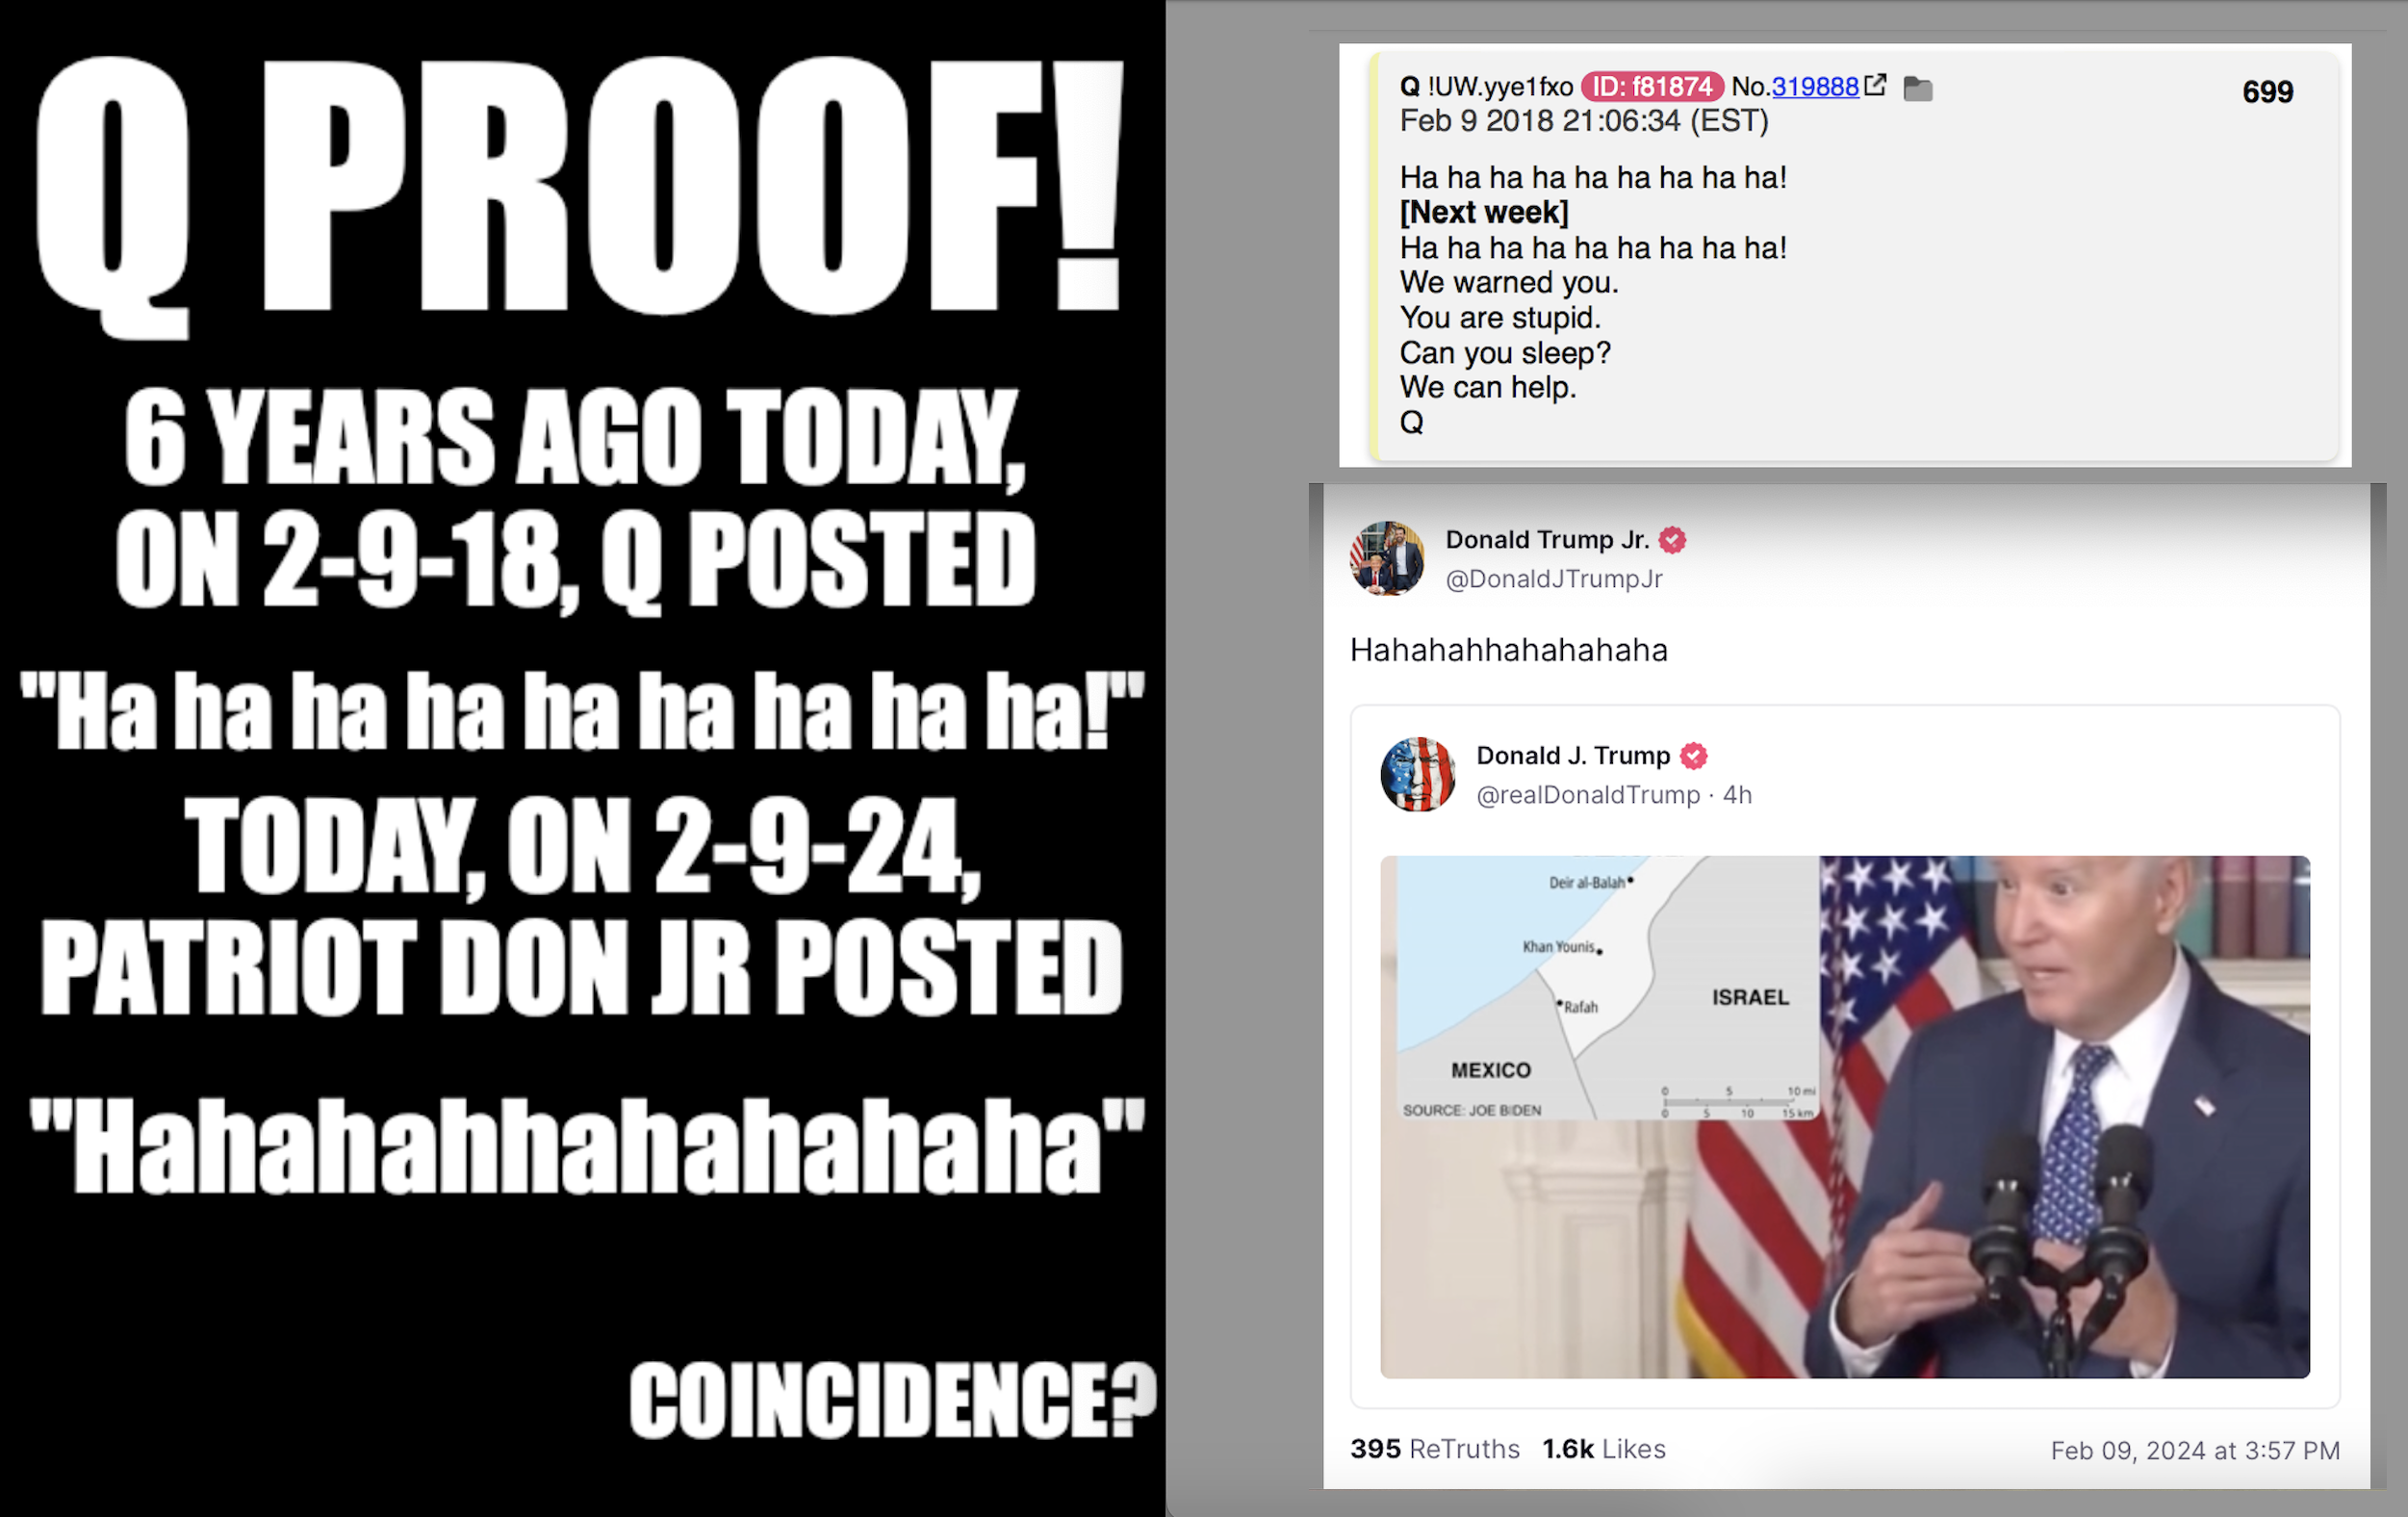Viewport: 2408px width, 1517px height.
Task: Open Donald Trump Jr. profile avatar
Action: (1387, 558)
